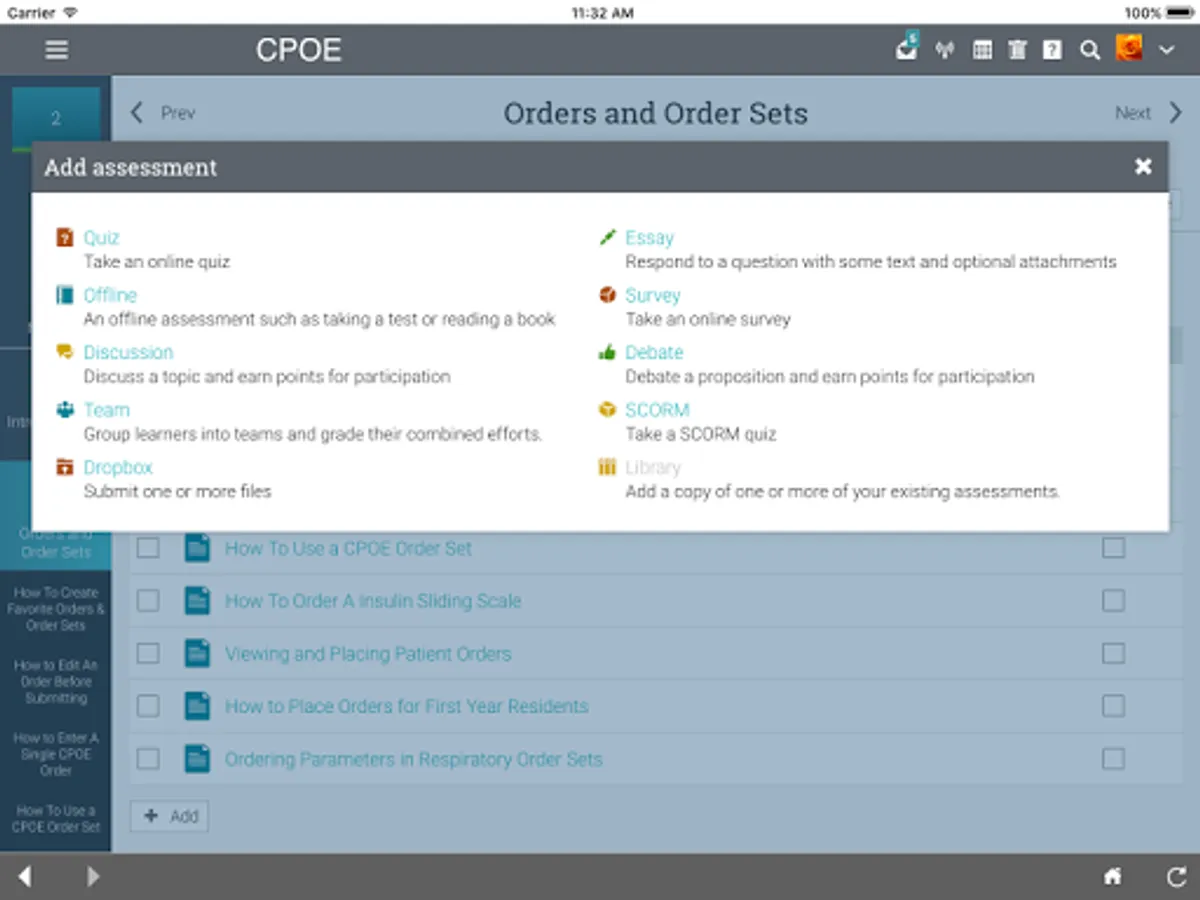Expand the user menu chevron
1200x900 pixels.
pos(1166,50)
